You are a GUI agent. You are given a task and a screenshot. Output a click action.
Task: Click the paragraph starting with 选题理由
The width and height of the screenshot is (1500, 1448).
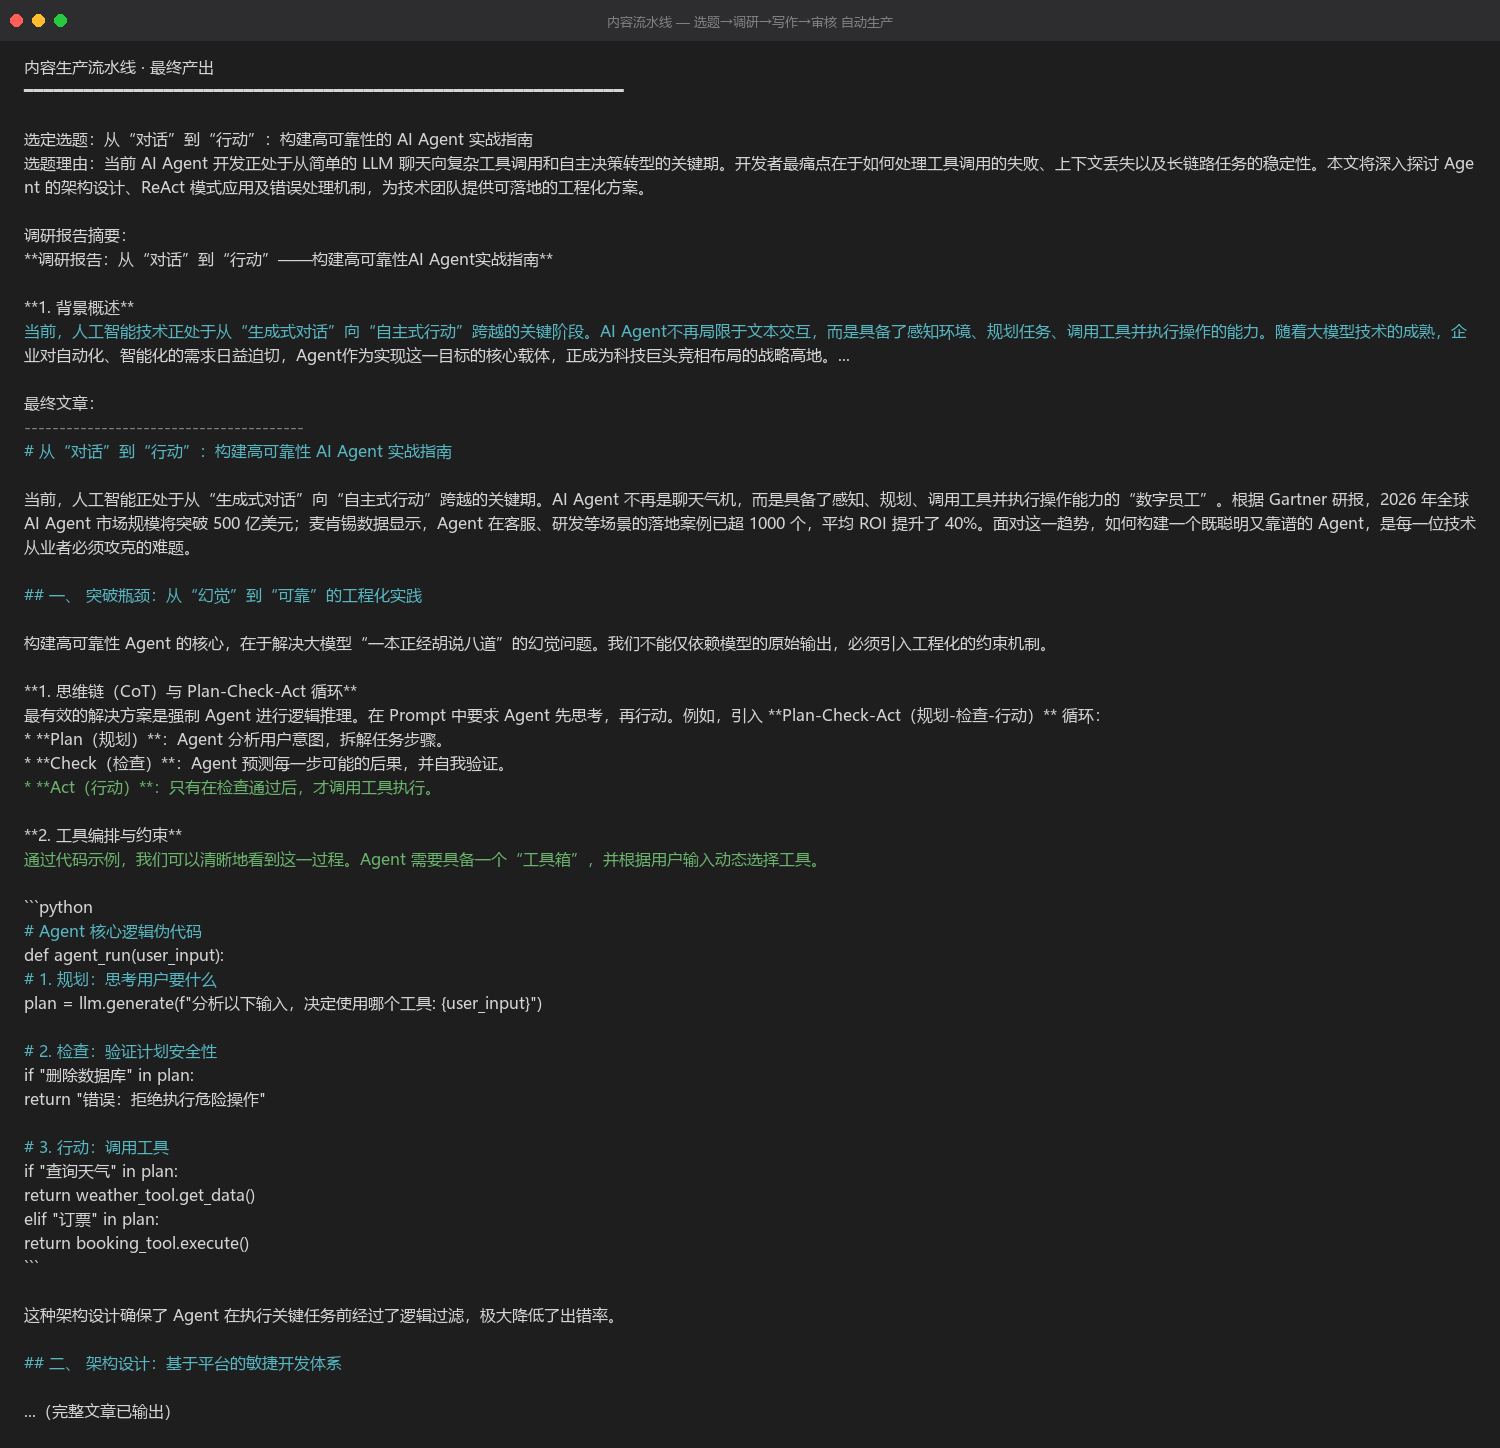749,176
